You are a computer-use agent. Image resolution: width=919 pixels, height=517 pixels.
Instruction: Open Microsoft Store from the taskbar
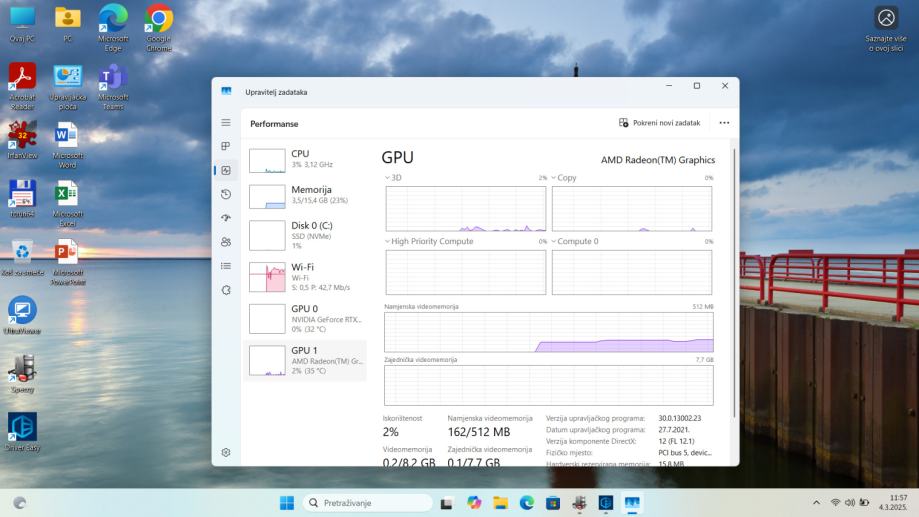point(553,503)
